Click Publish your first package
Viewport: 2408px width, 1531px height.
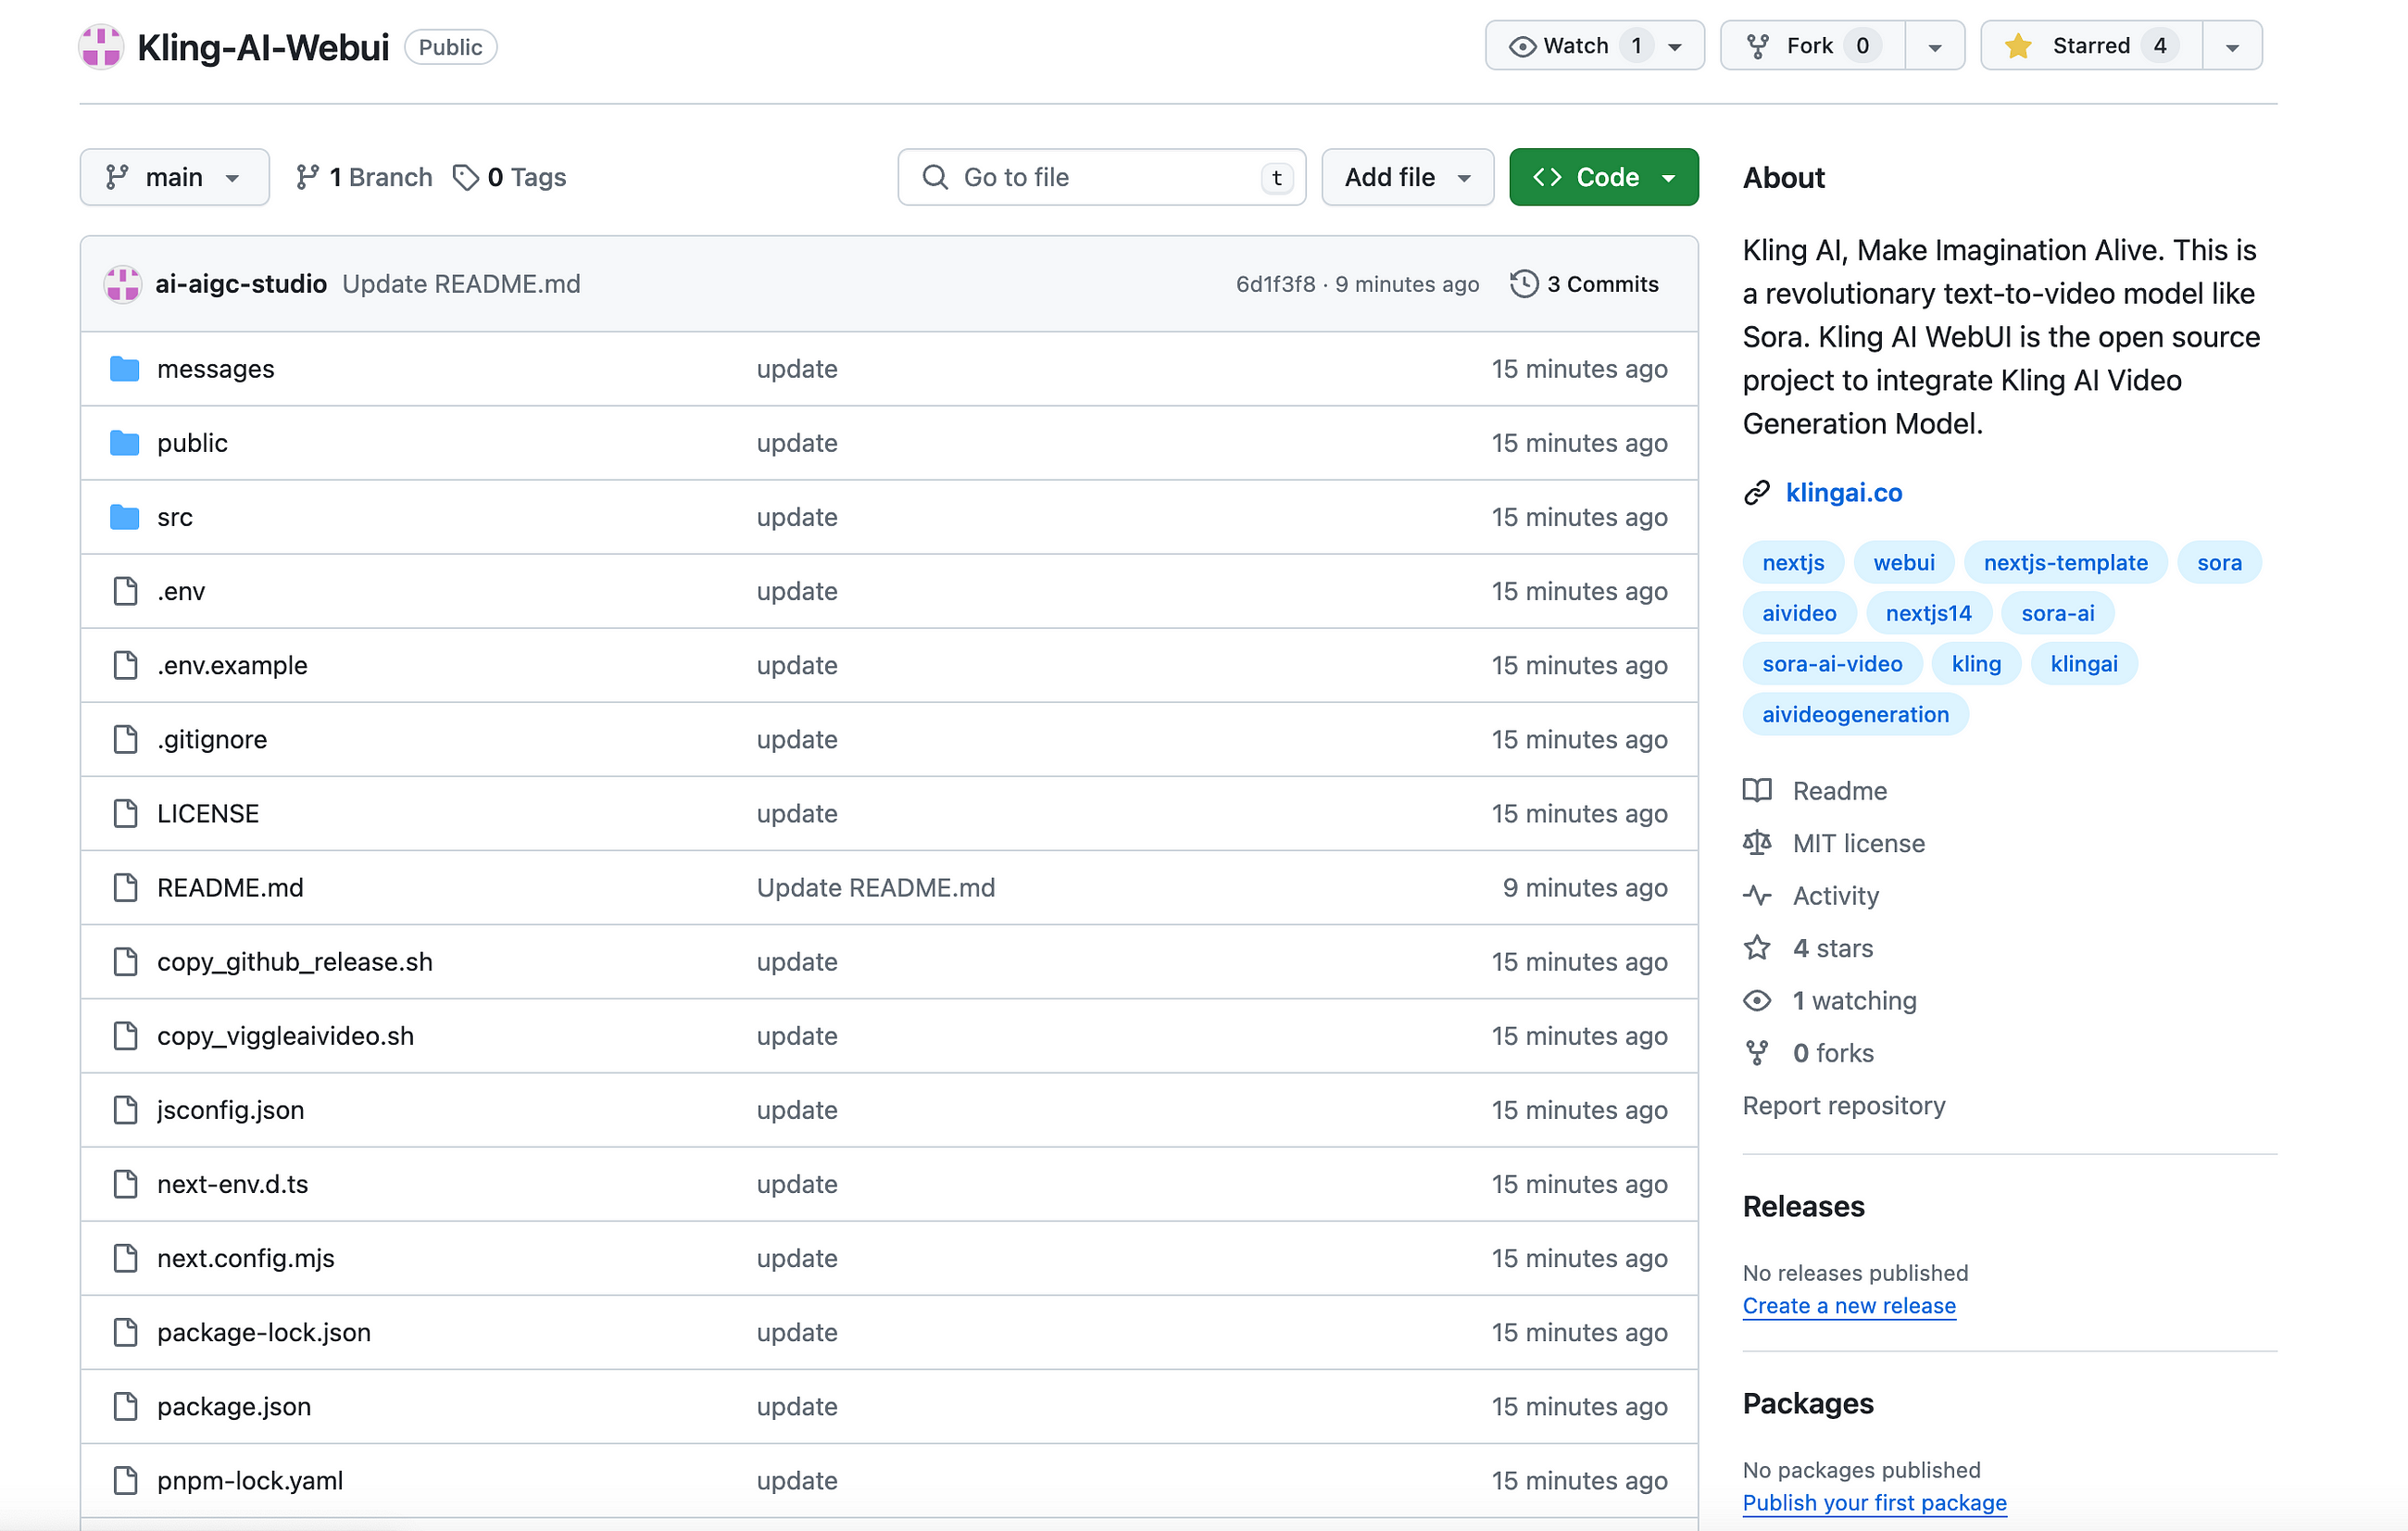1874,1503
